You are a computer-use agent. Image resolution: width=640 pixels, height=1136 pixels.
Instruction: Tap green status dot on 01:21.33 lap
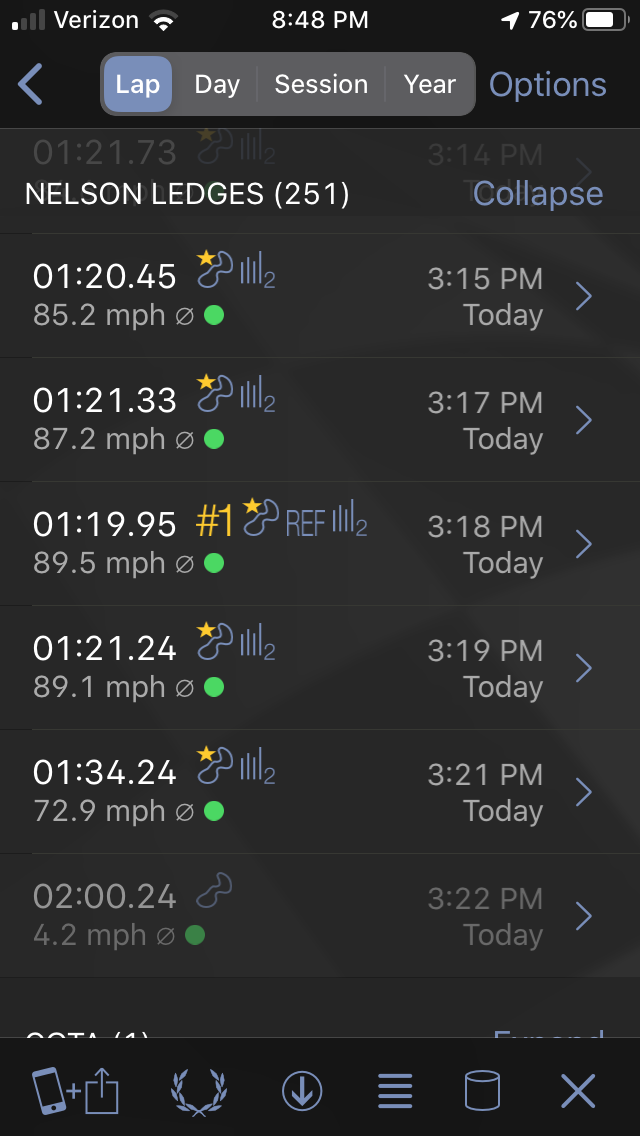pos(213,439)
